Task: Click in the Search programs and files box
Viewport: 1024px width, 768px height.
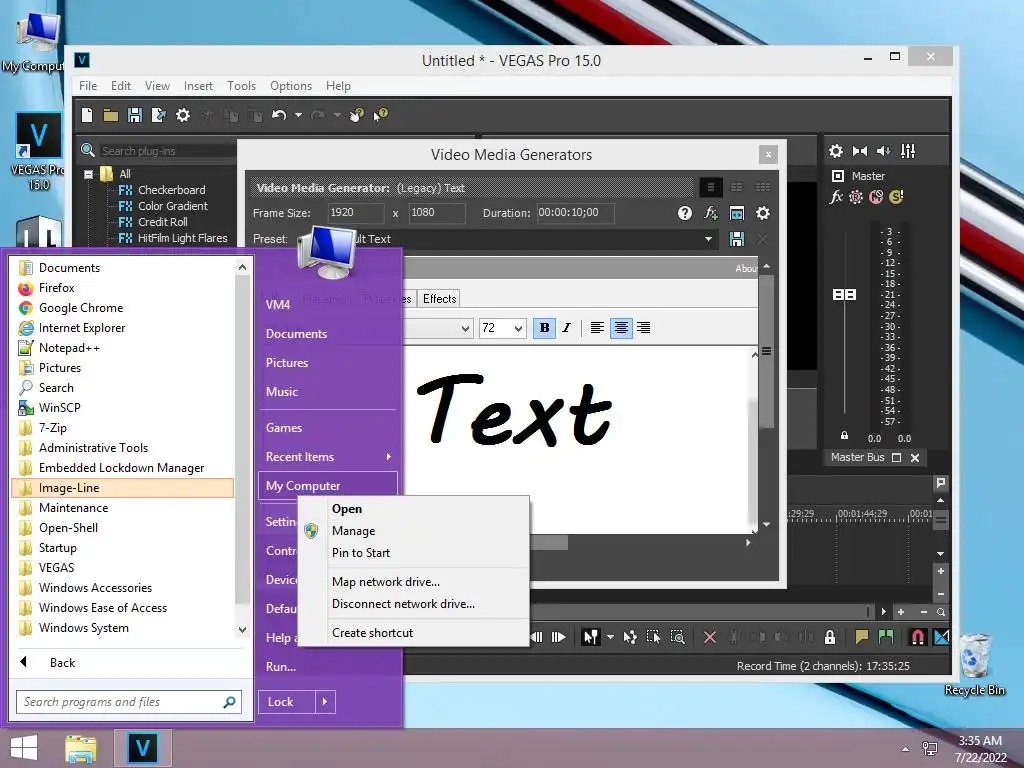Action: (x=129, y=702)
